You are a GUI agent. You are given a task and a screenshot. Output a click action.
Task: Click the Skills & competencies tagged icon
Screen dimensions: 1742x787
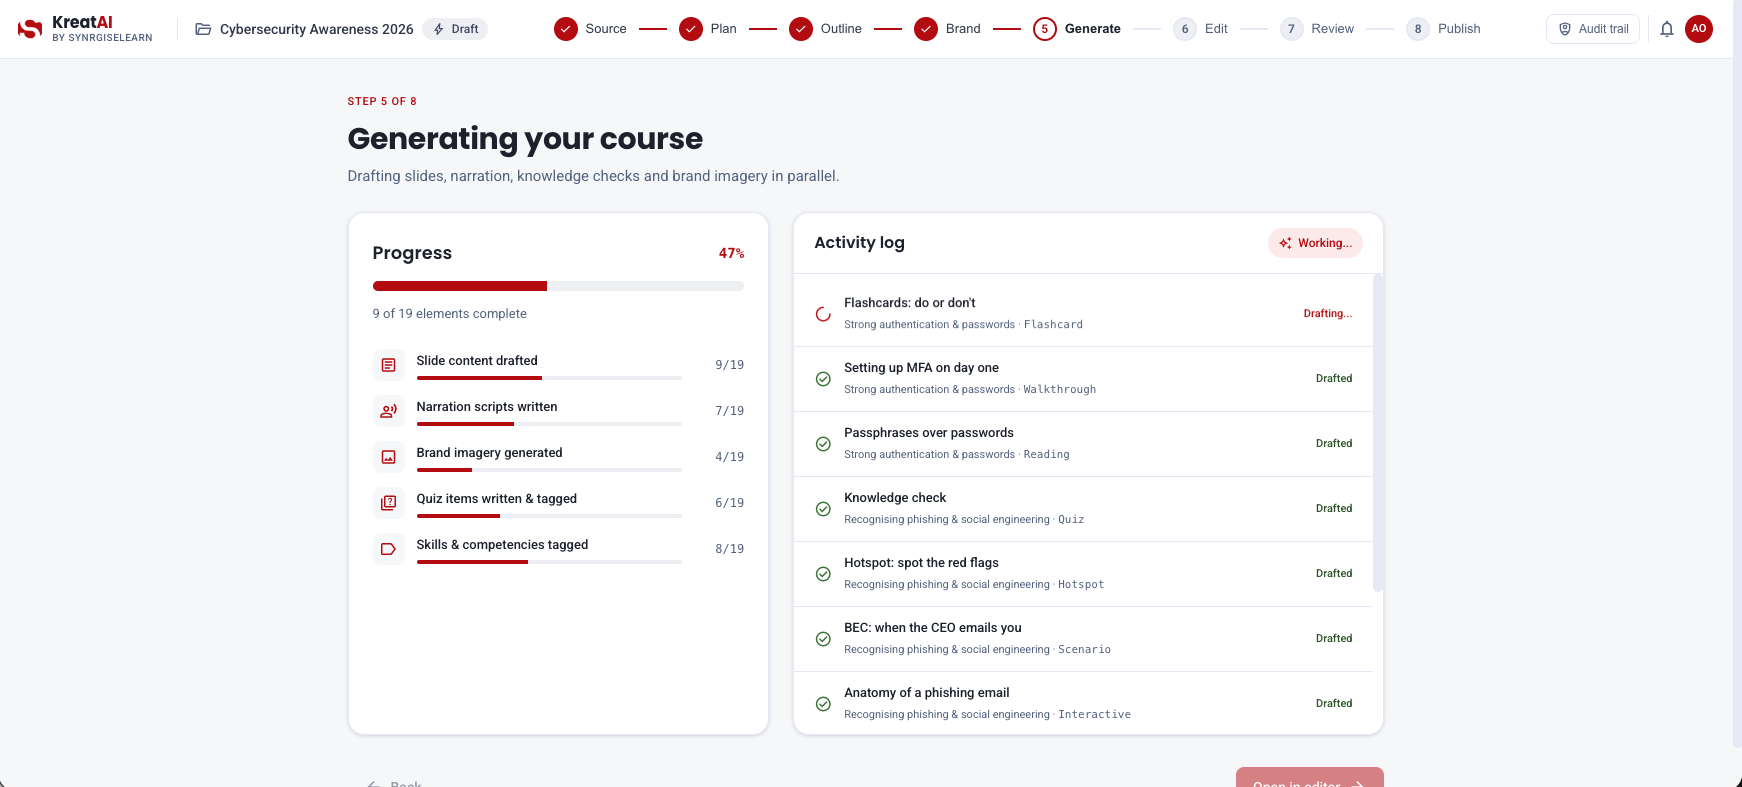(389, 549)
